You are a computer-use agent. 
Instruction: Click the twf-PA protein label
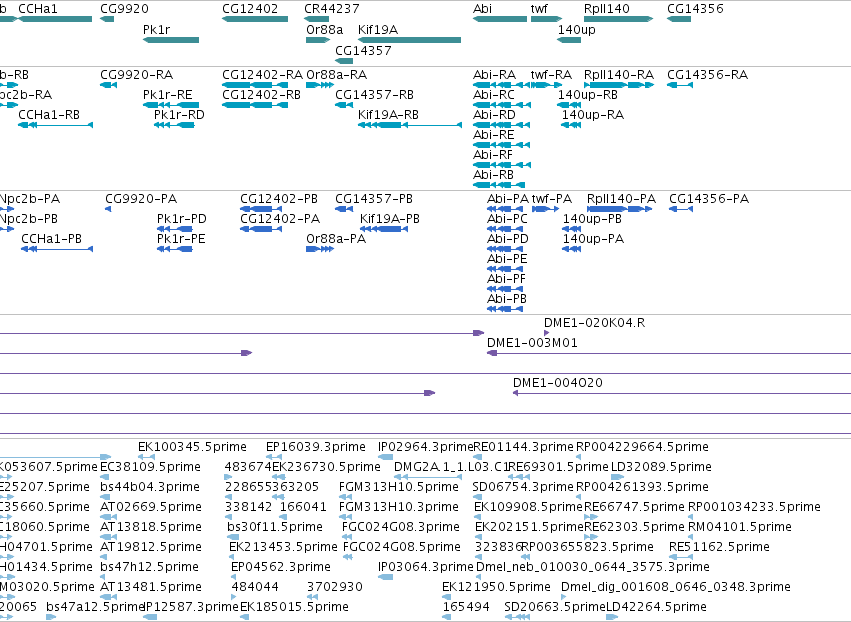[552, 199]
